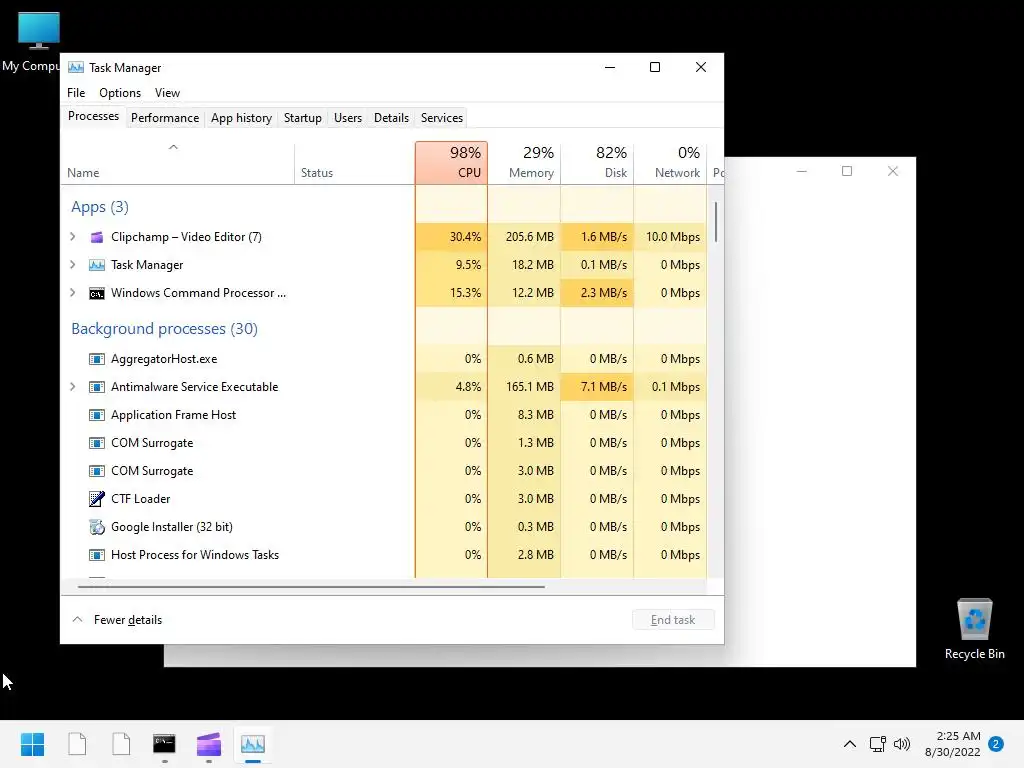The width and height of the screenshot is (1024, 768).
Task: Click the CTF Loader pencil icon
Action: pyautogui.click(x=97, y=499)
